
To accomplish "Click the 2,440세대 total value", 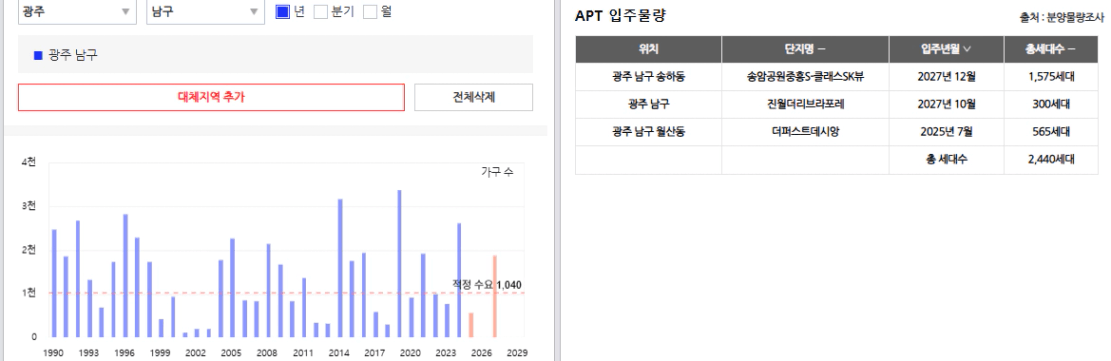I will tap(1051, 160).
